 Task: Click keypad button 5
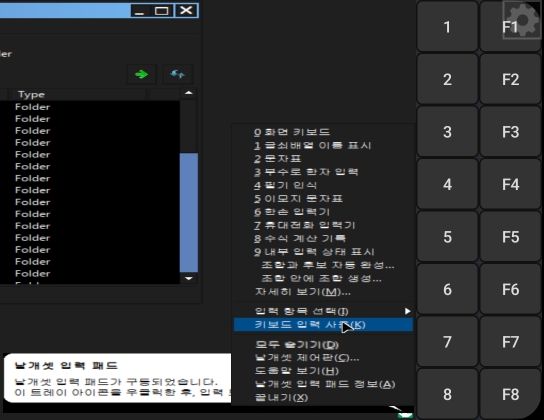[447, 237]
